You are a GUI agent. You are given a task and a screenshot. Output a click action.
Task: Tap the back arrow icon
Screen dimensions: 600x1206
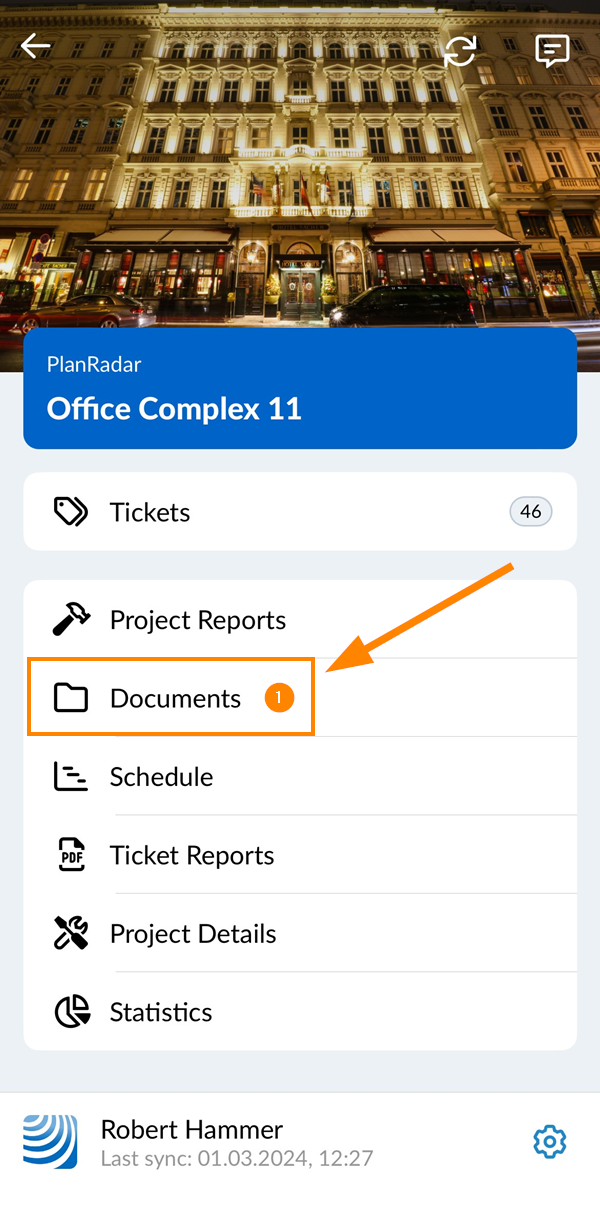coord(36,47)
